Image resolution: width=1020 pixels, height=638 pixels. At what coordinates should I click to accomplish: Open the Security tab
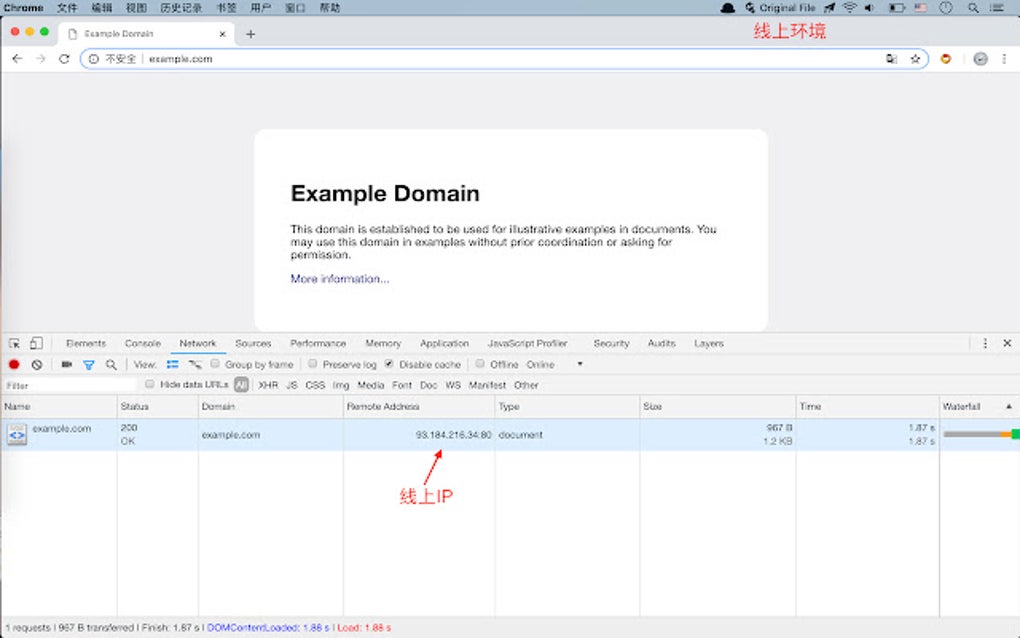click(x=611, y=343)
